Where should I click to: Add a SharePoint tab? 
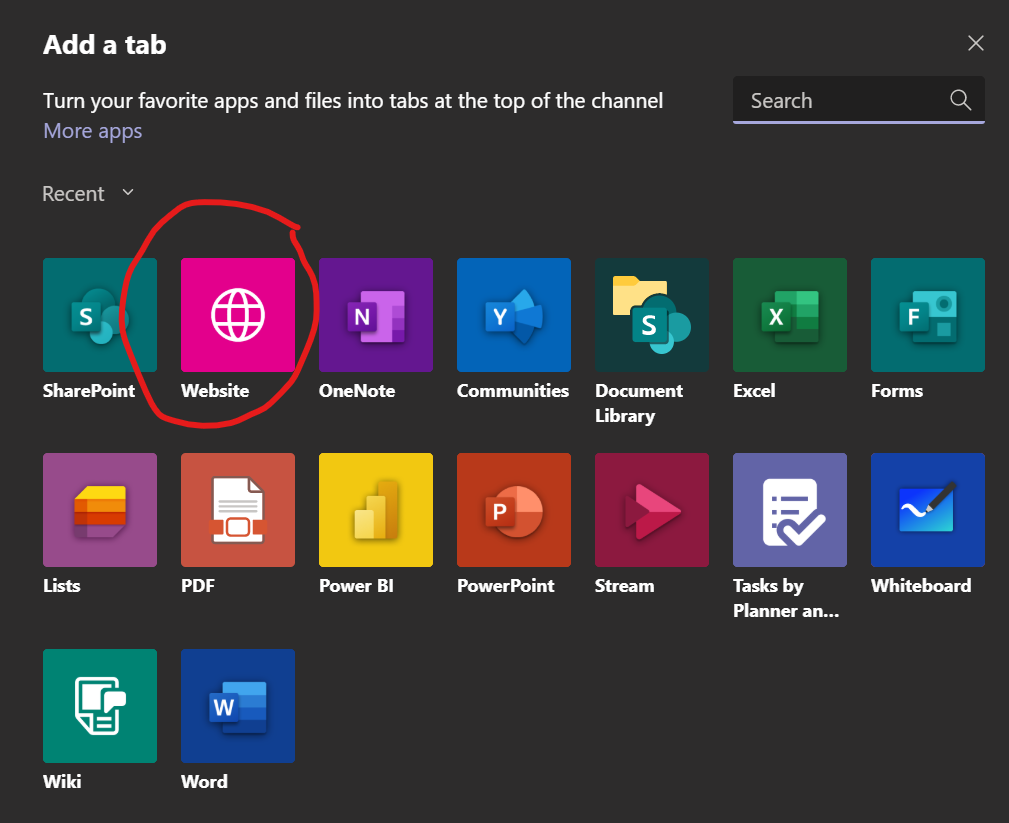100,315
